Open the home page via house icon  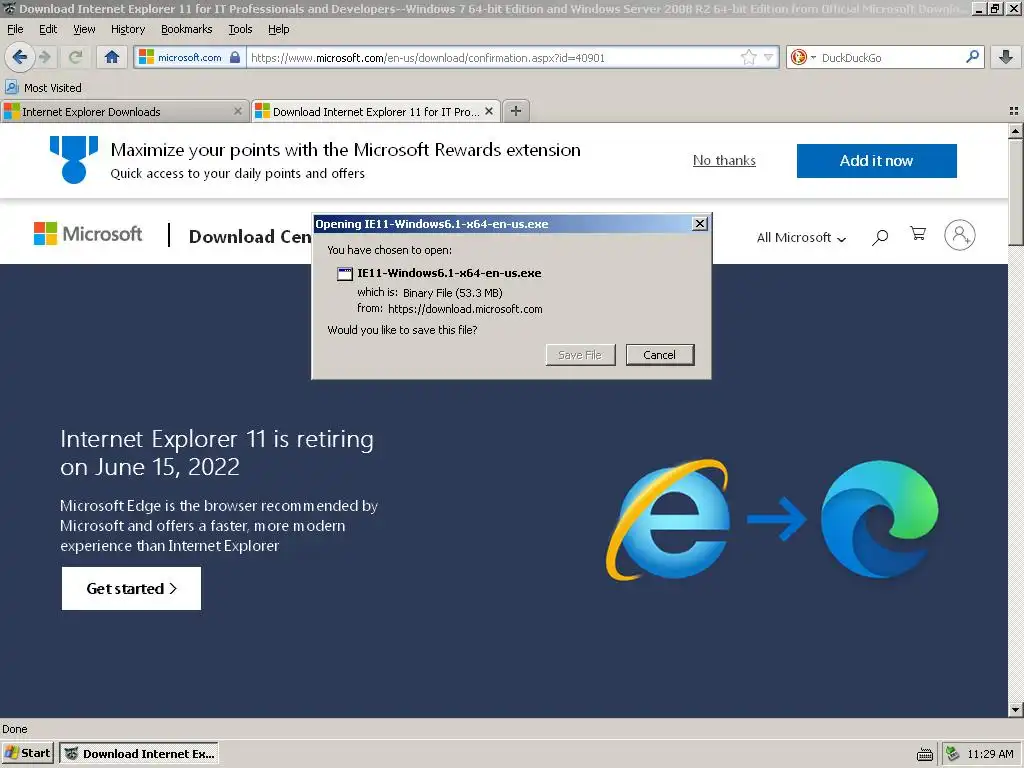click(x=112, y=57)
